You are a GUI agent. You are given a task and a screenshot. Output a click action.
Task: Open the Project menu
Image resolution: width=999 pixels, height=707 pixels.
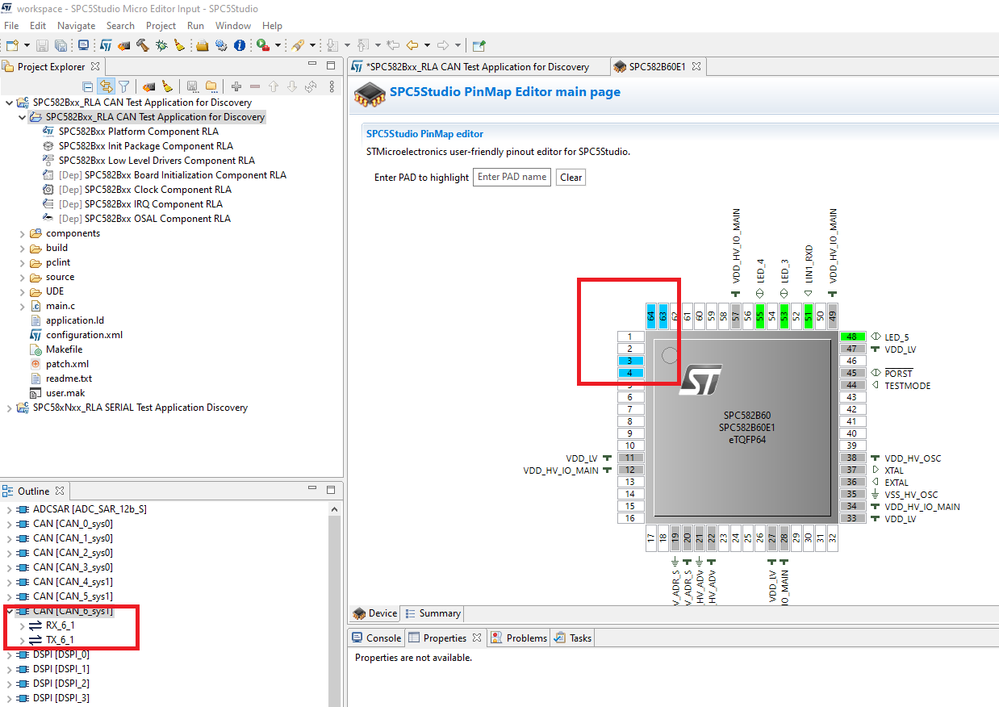click(x=161, y=25)
